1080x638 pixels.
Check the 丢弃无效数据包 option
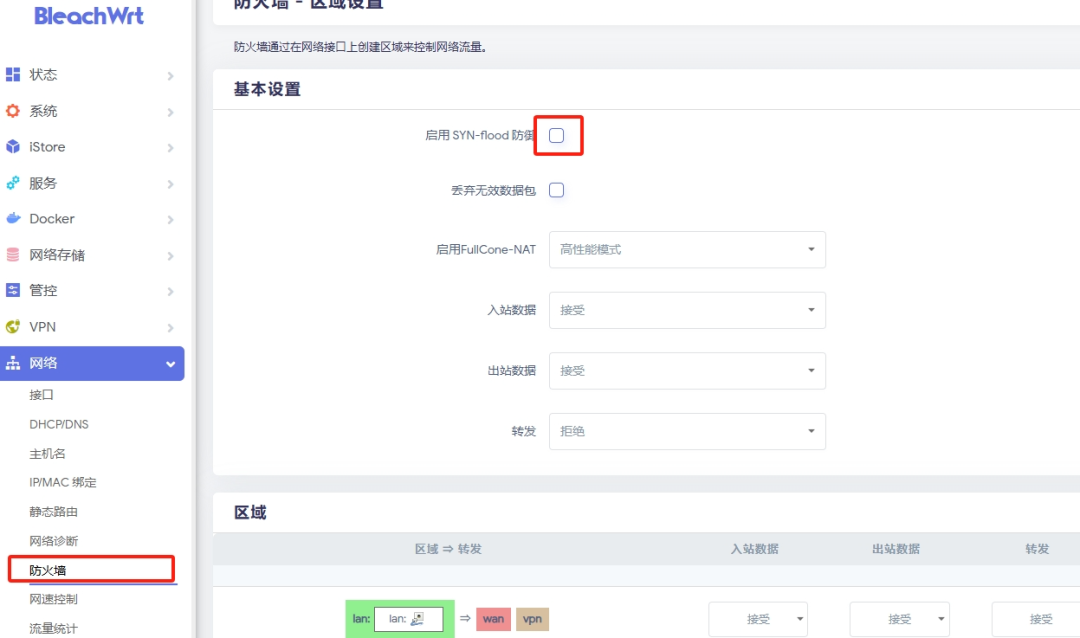557,189
